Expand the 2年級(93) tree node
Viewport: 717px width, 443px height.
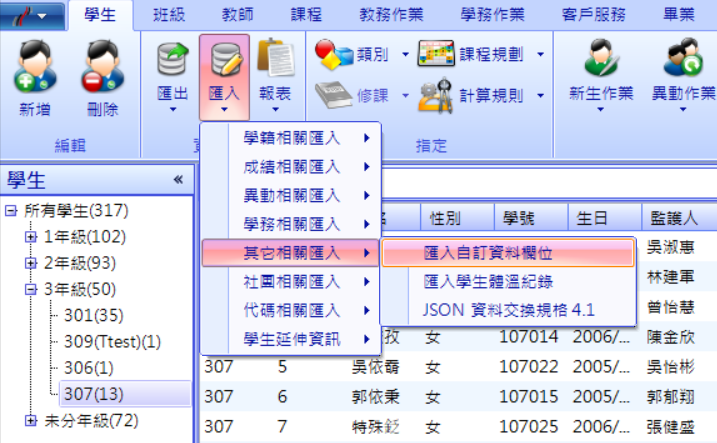pos(30,263)
